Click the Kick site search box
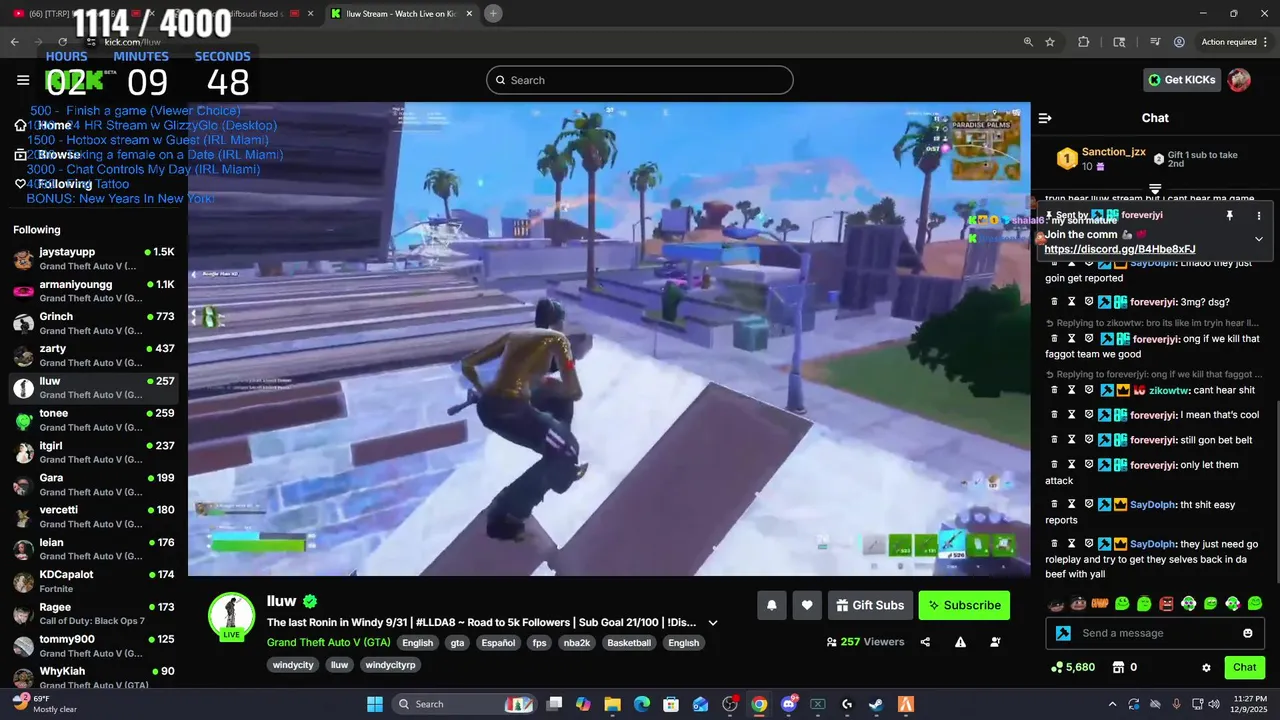The height and width of the screenshot is (720, 1280). [x=640, y=80]
